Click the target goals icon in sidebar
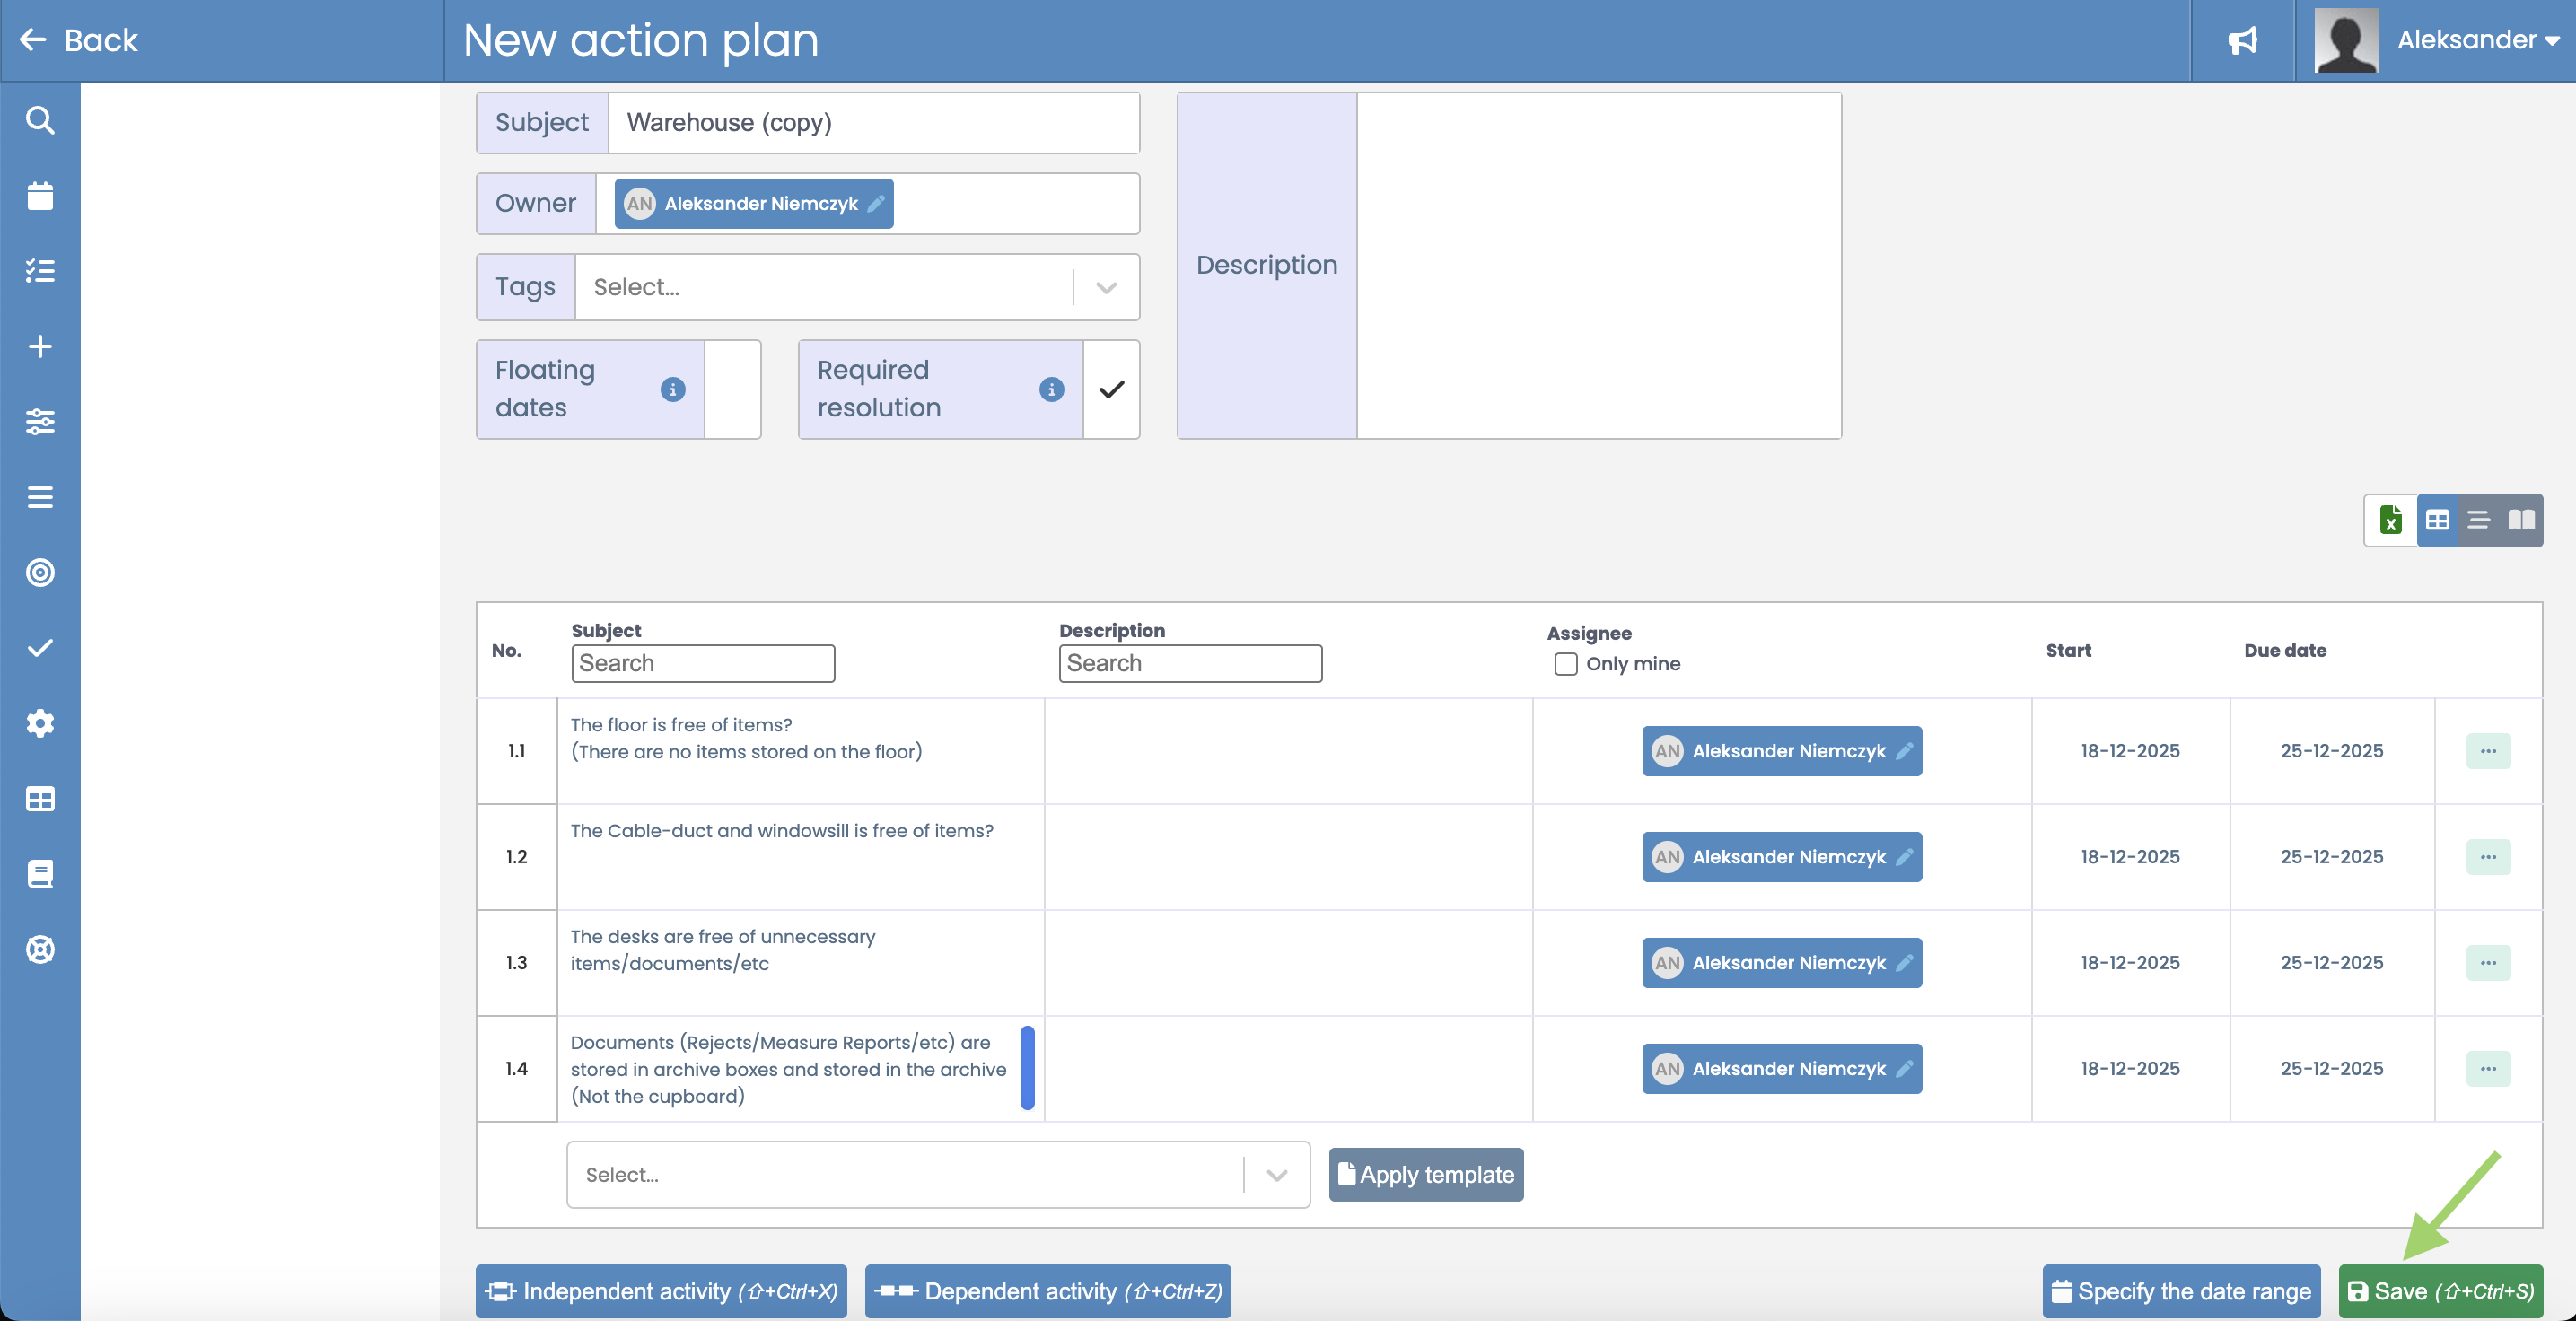This screenshot has width=2576, height=1321. (x=40, y=572)
